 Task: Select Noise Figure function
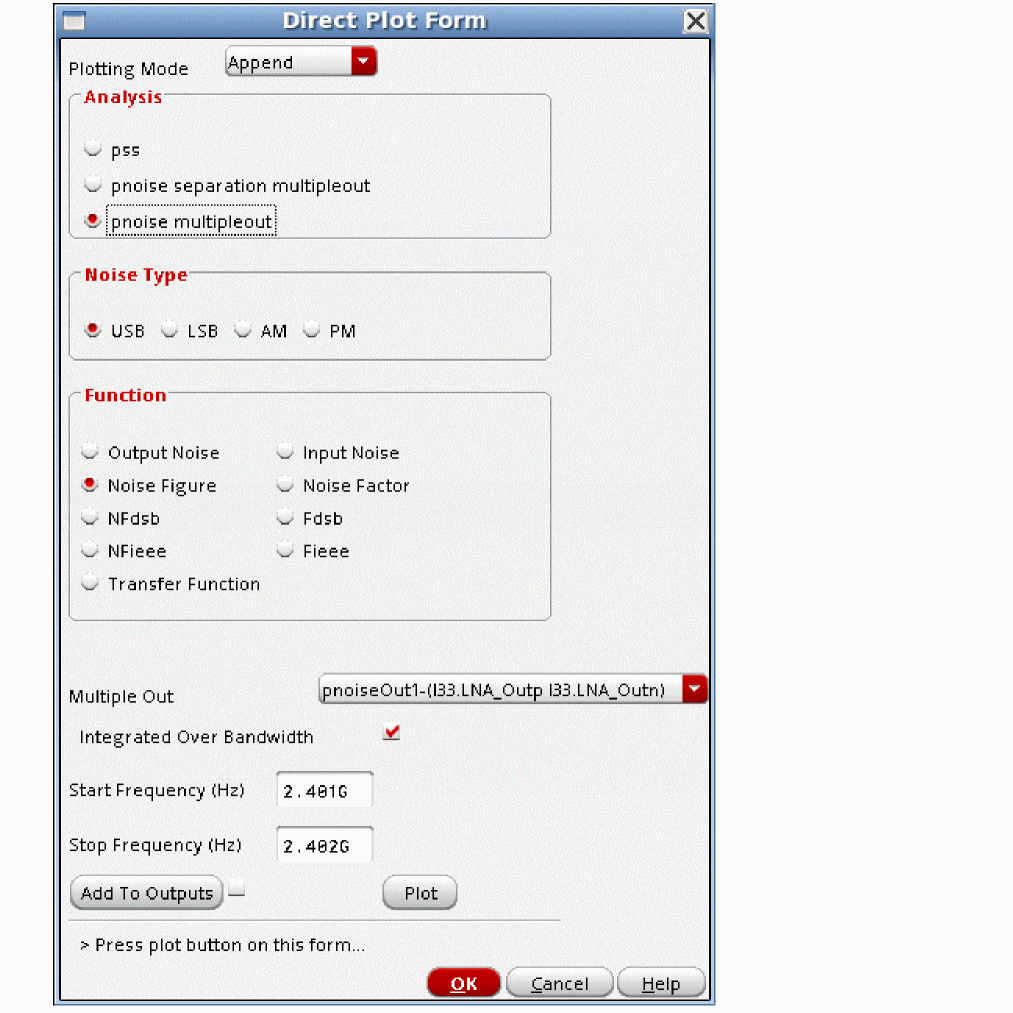coord(90,485)
